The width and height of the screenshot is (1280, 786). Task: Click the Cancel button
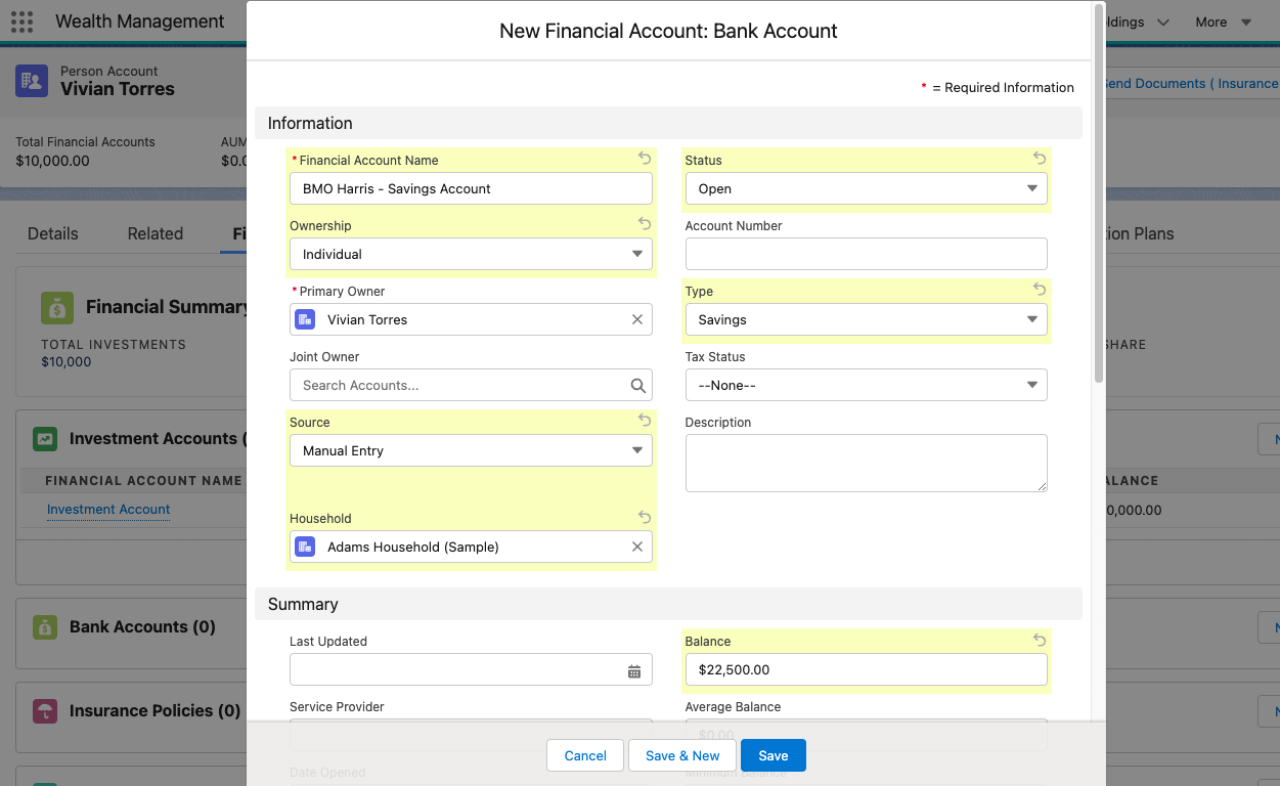(x=585, y=756)
